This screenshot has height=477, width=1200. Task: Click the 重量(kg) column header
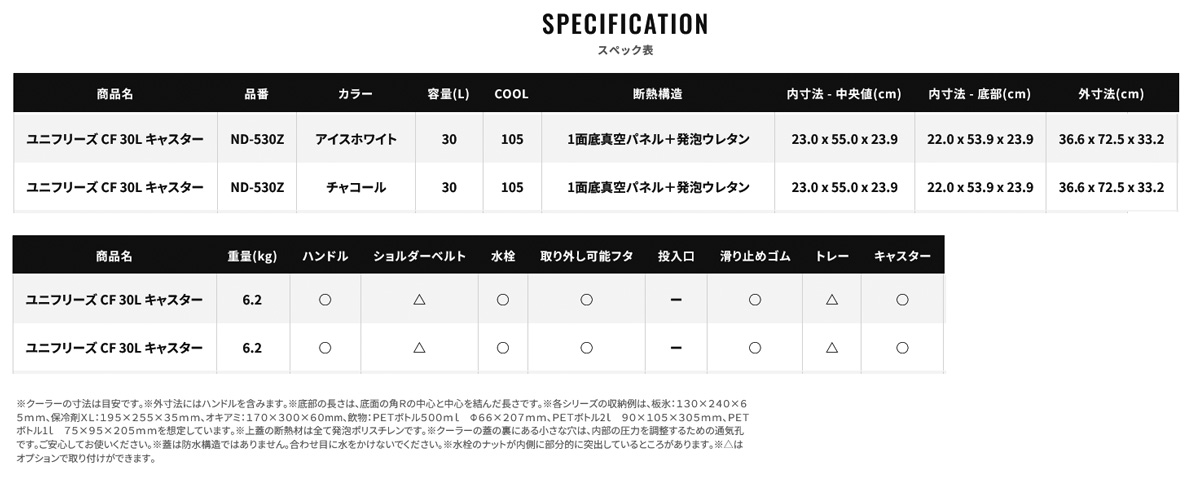coord(252,256)
